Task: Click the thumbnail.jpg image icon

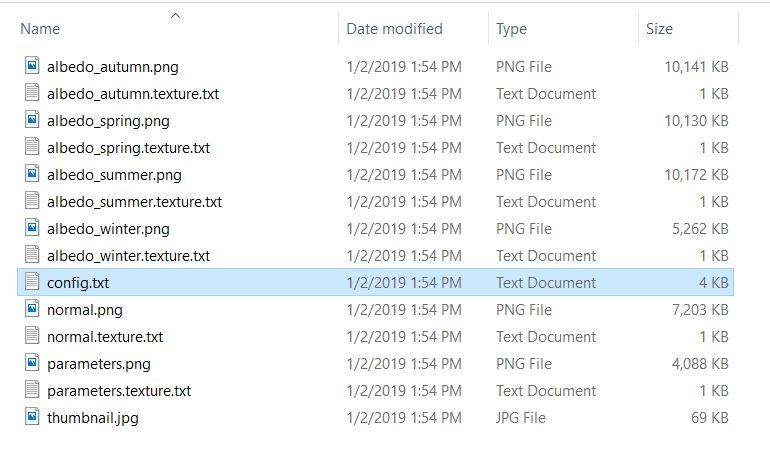Action: click(x=31, y=418)
